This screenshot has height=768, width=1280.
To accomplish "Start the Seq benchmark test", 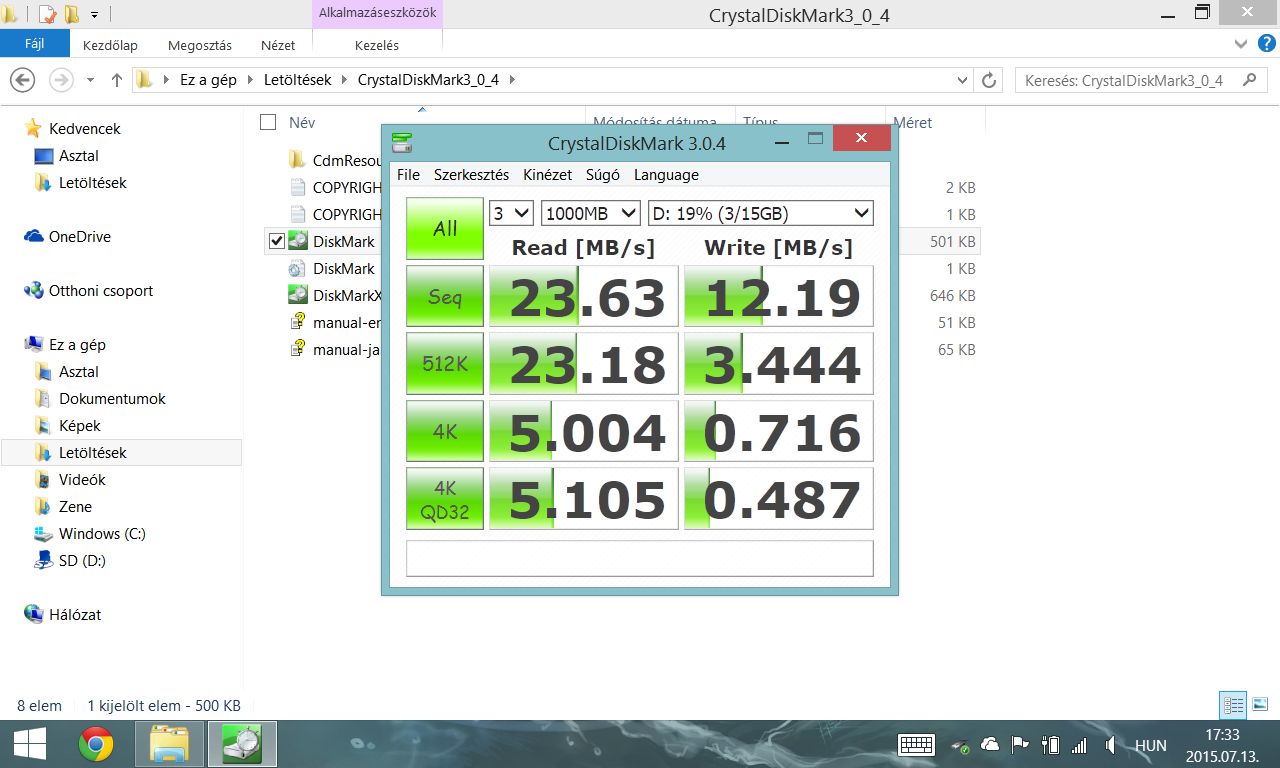I will pyautogui.click(x=445, y=296).
